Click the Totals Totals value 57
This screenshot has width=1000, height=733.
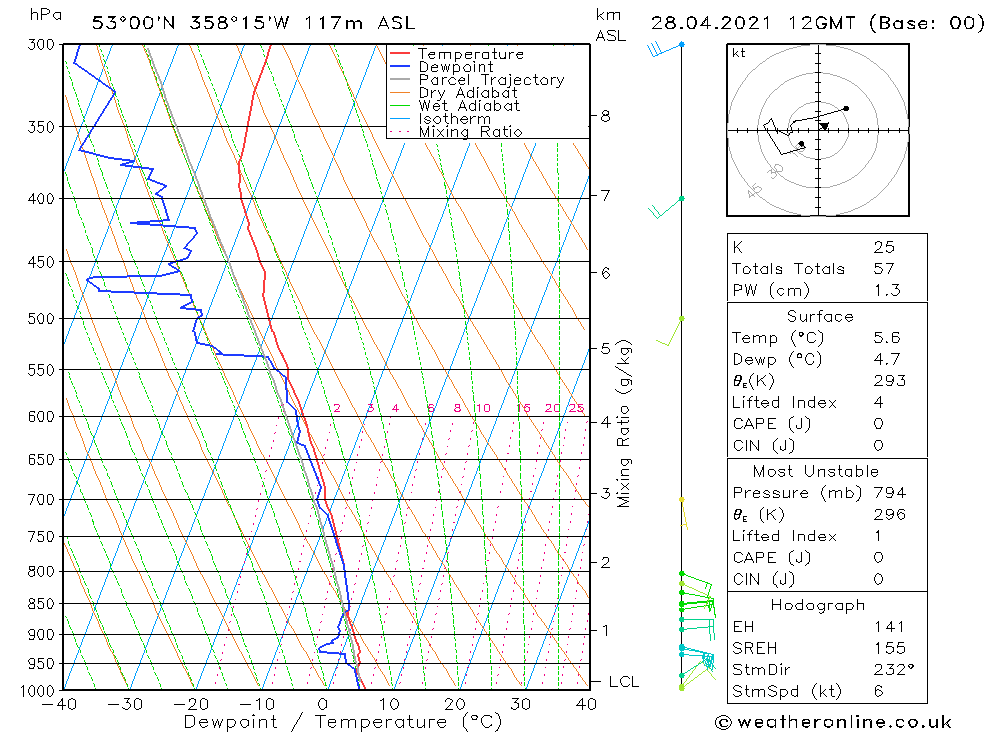[x=884, y=269]
